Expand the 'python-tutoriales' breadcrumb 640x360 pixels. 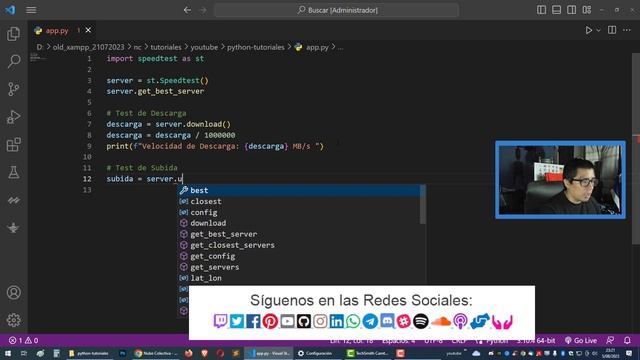[x=256, y=47]
